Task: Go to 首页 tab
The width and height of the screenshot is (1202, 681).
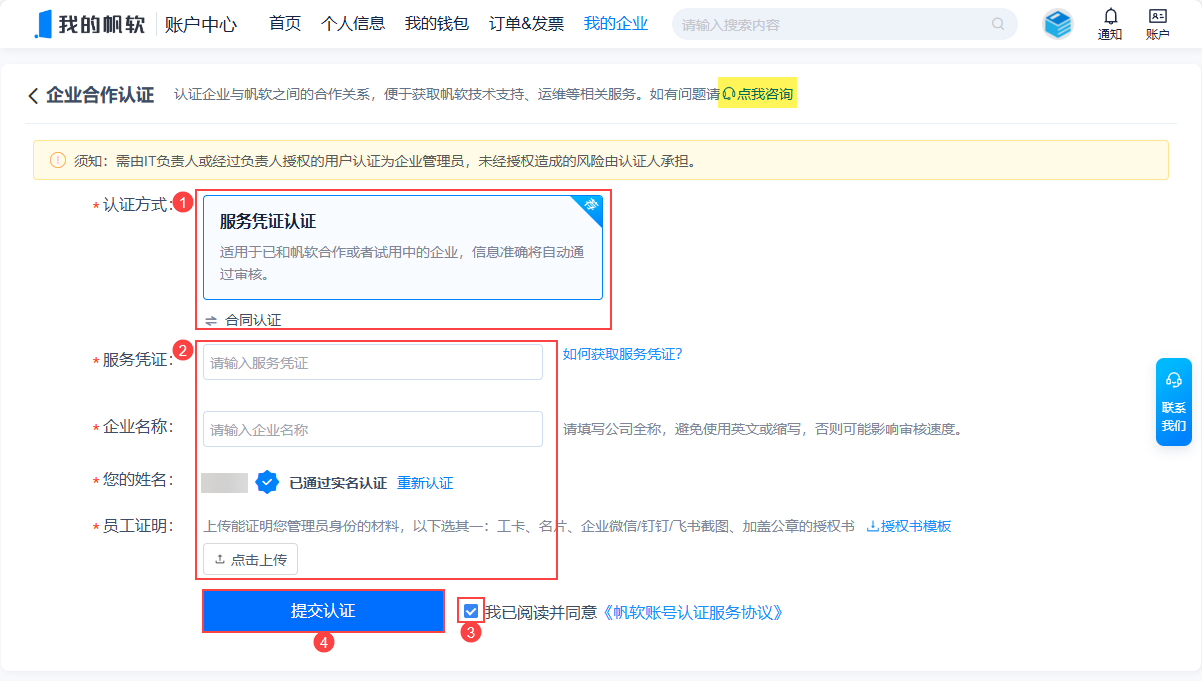Action: (x=285, y=24)
